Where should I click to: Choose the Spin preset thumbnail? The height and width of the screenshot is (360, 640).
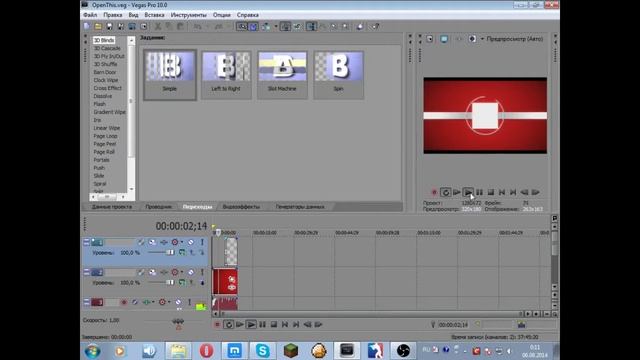tap(338, 74)
